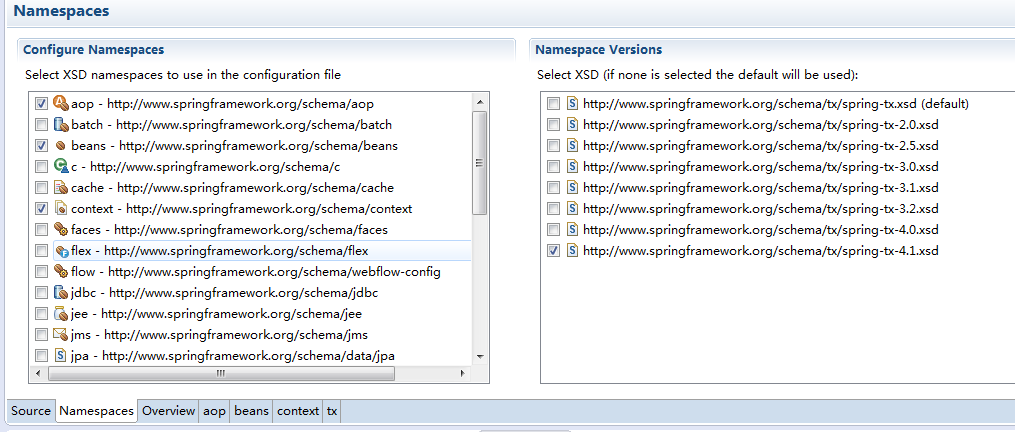Click the vertical scrollbar thumb in namespace list

coord(480,163)
